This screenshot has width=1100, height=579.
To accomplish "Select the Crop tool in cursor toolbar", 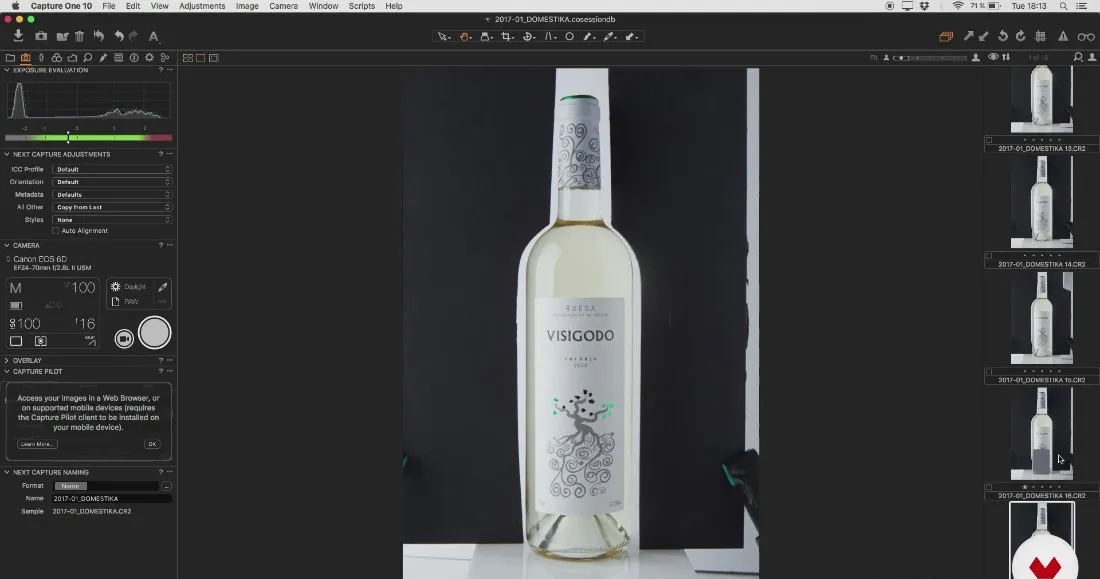I will pos(507,36).
